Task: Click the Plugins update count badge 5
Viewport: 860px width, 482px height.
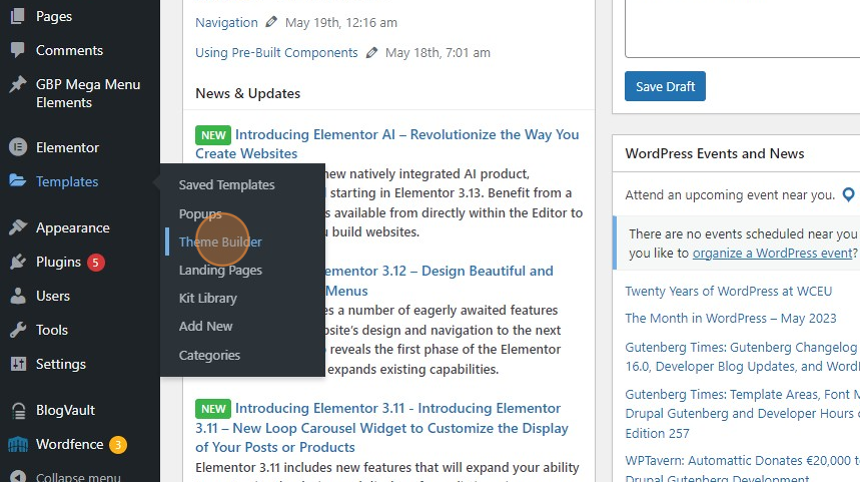Action: click(95, 262)
